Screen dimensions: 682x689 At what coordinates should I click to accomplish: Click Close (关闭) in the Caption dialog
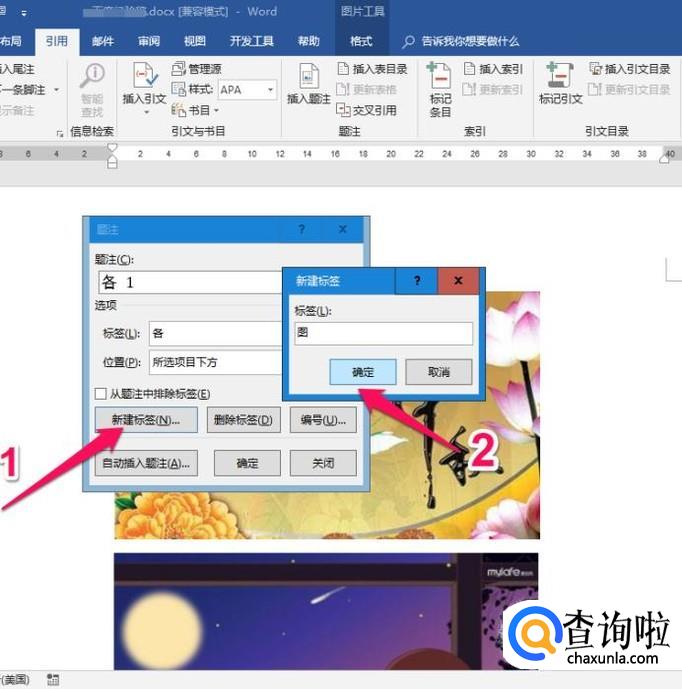[x=323, y=463]
